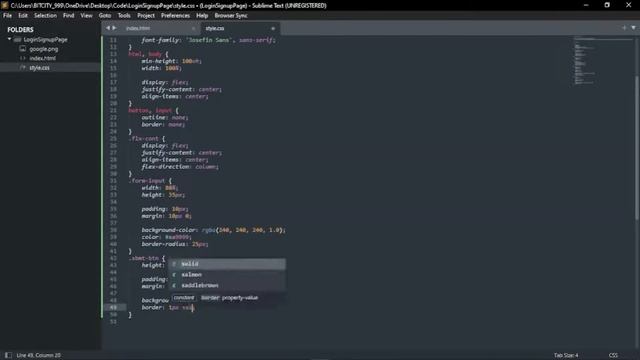The image size is (640, 360).
Task: Click the Line 49, Column 20 status
Action: click(x=38, y=355)
